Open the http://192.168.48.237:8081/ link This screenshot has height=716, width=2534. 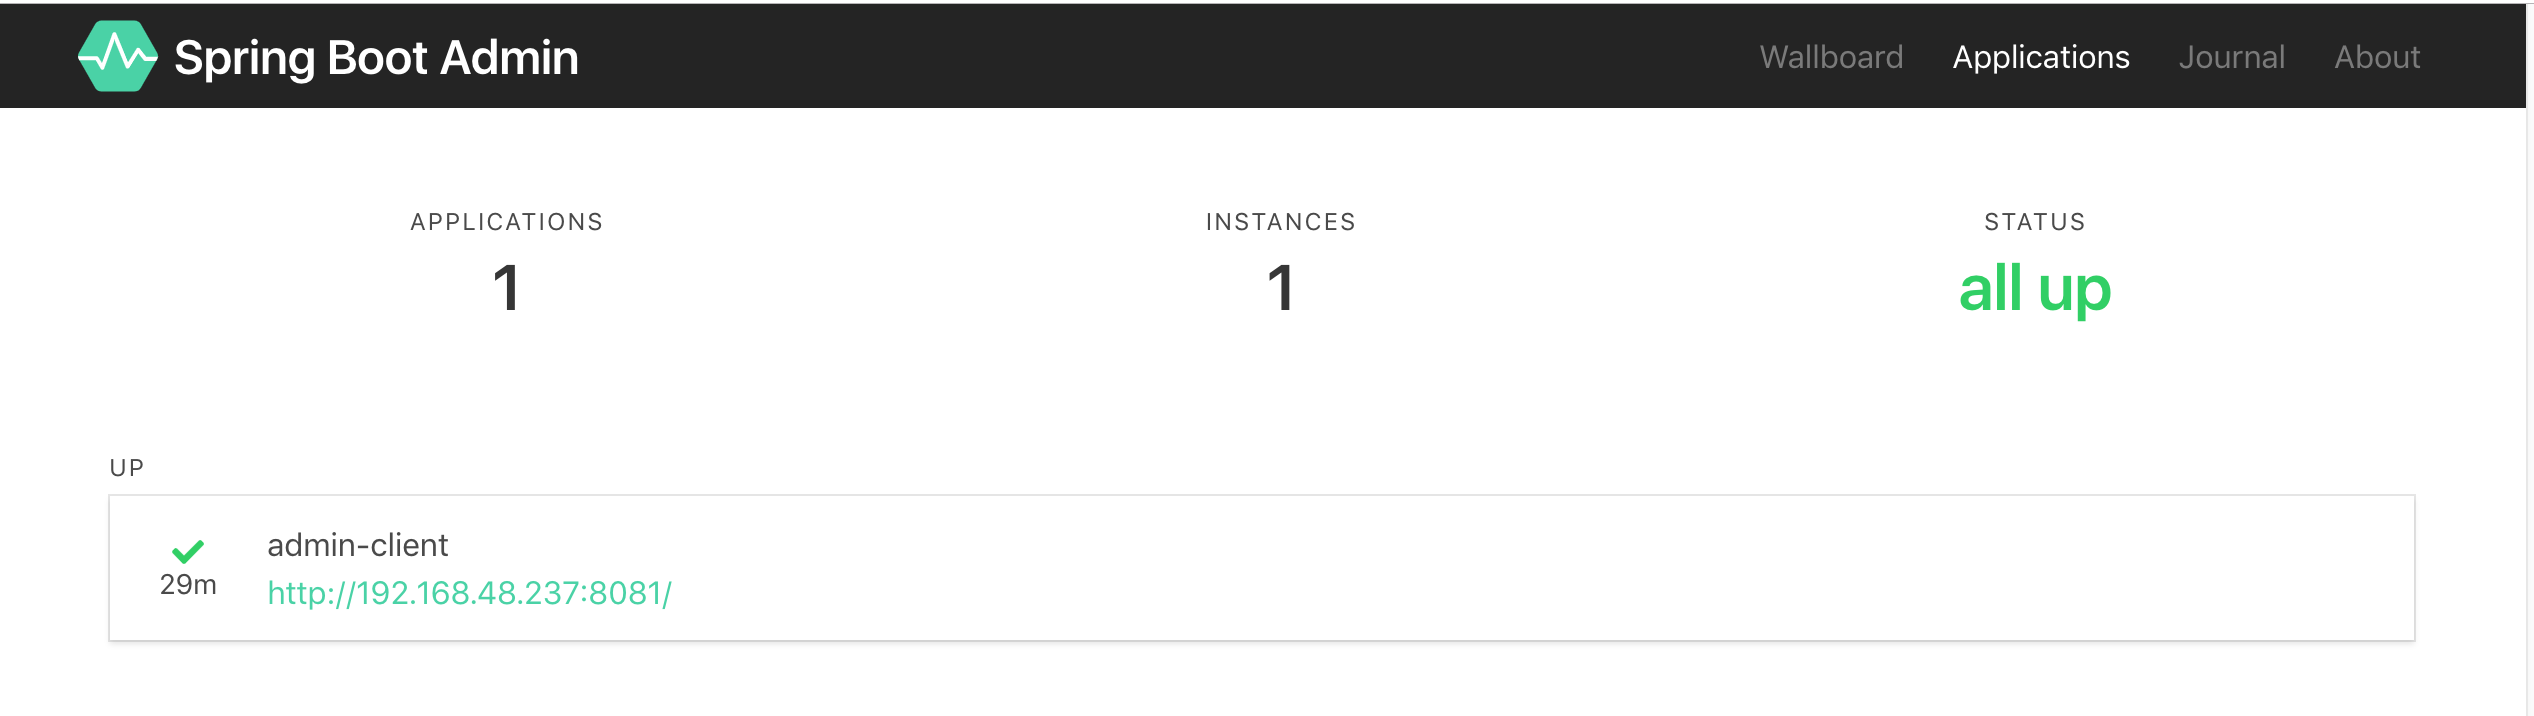469,593
